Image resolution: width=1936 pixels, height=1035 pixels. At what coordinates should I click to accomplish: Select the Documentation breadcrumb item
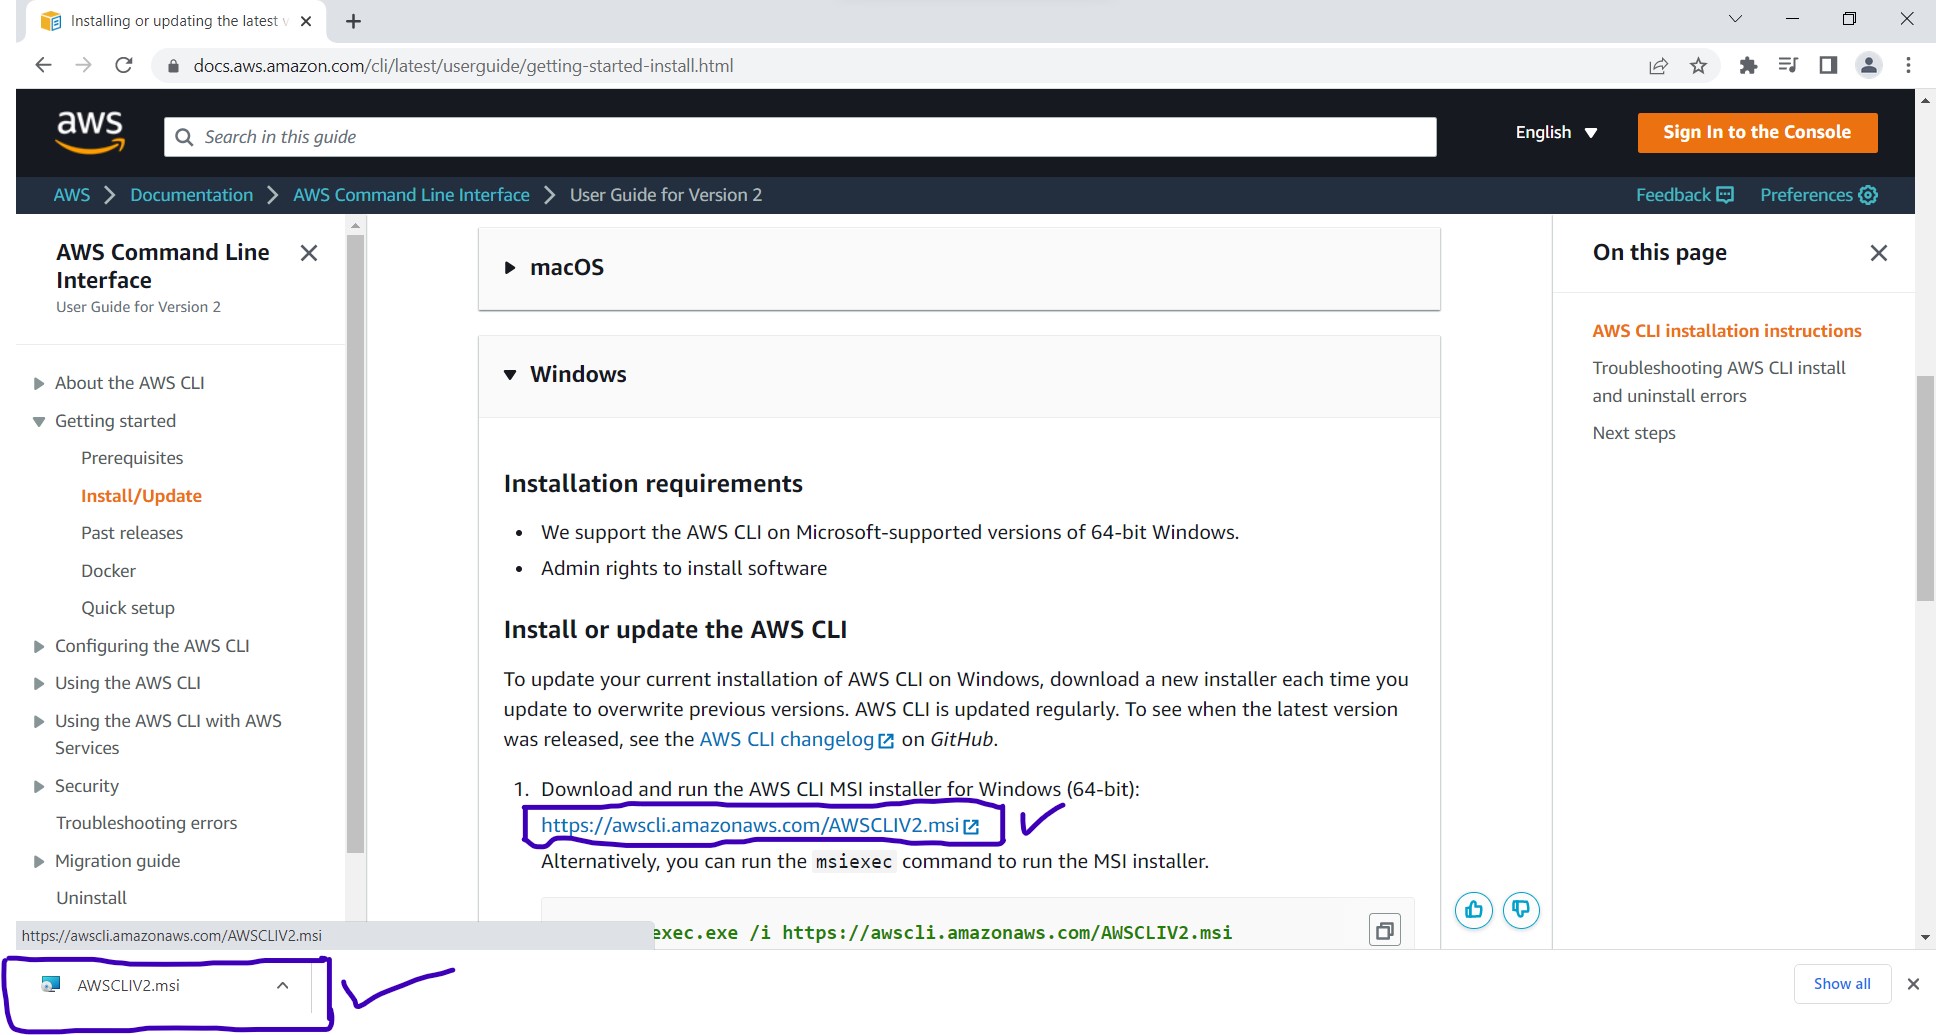point(191,194)
